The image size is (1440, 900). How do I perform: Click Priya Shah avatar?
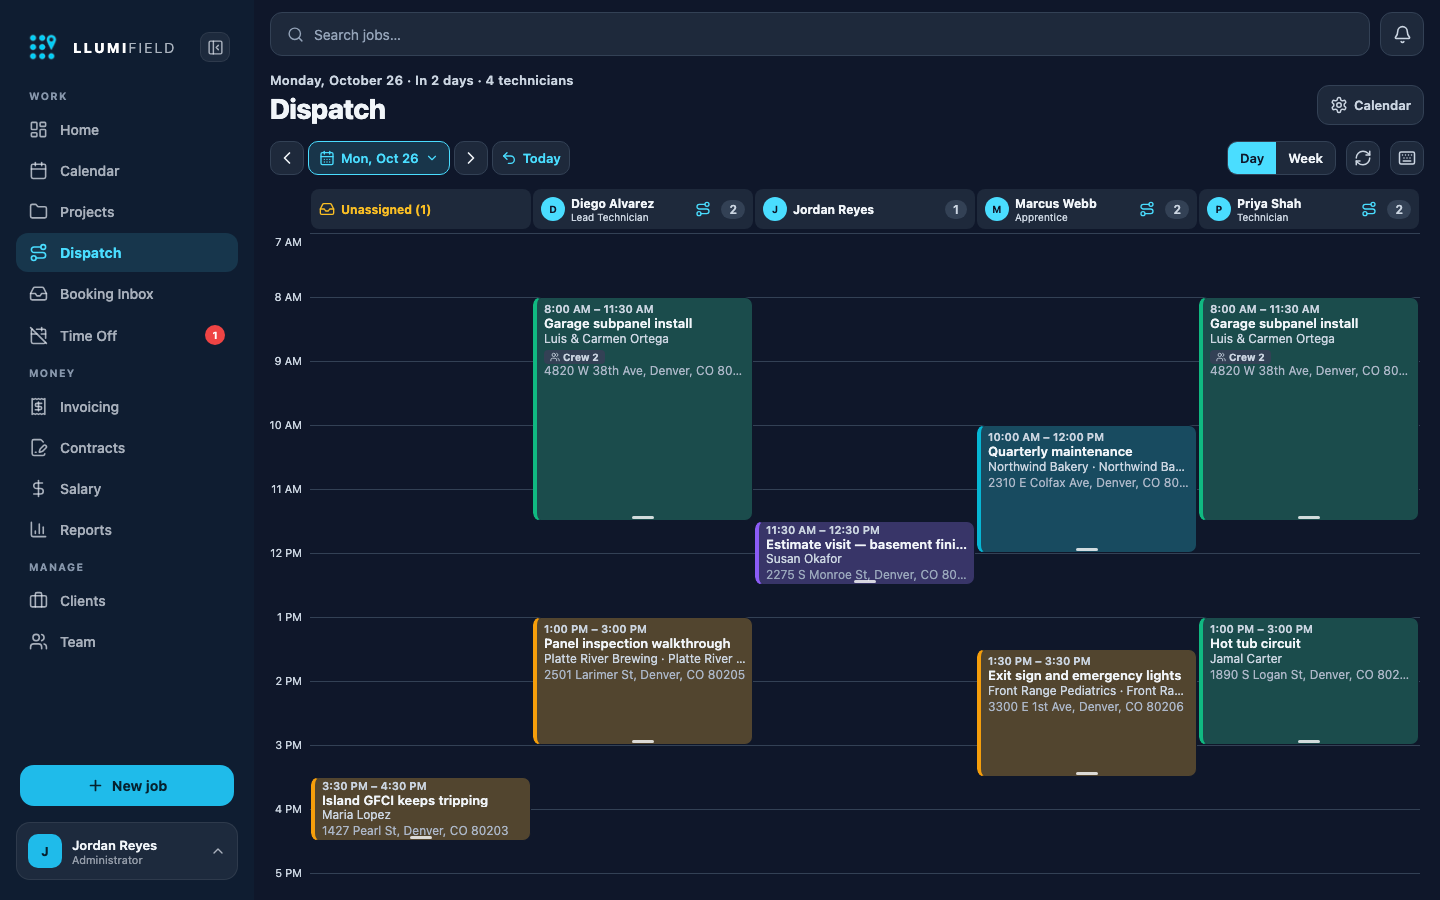tap(1219, 209)
